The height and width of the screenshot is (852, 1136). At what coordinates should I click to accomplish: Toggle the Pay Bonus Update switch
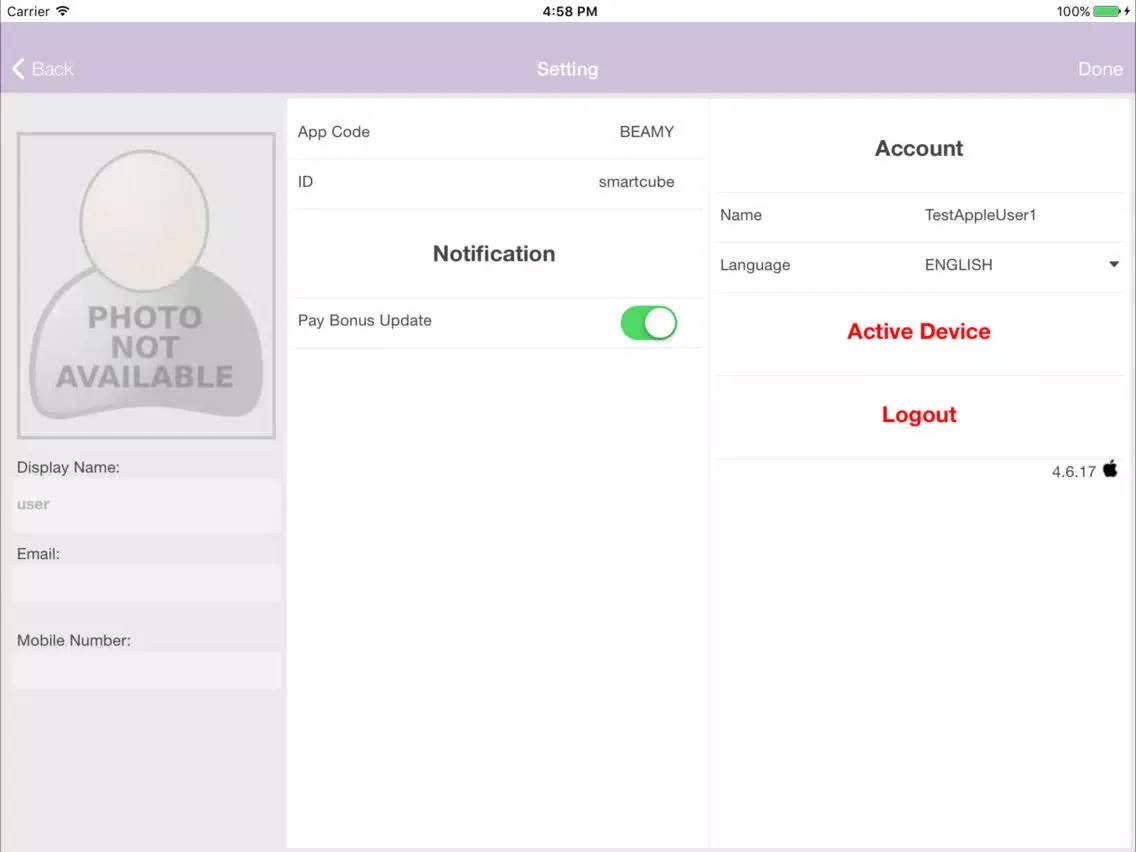click(x=648, y=323)
